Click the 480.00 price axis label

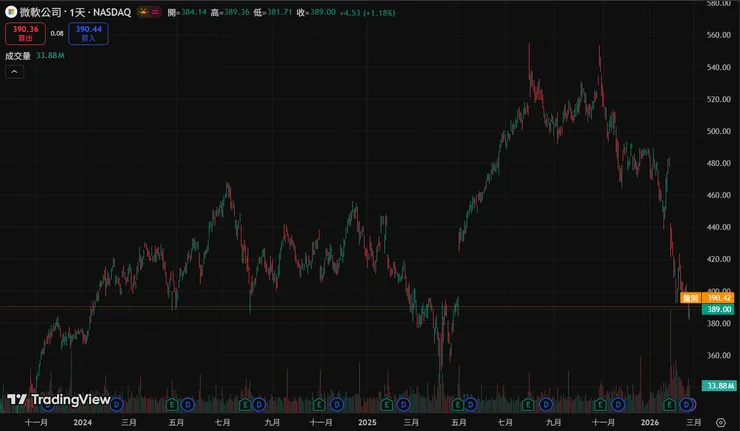tap(719, 163)
